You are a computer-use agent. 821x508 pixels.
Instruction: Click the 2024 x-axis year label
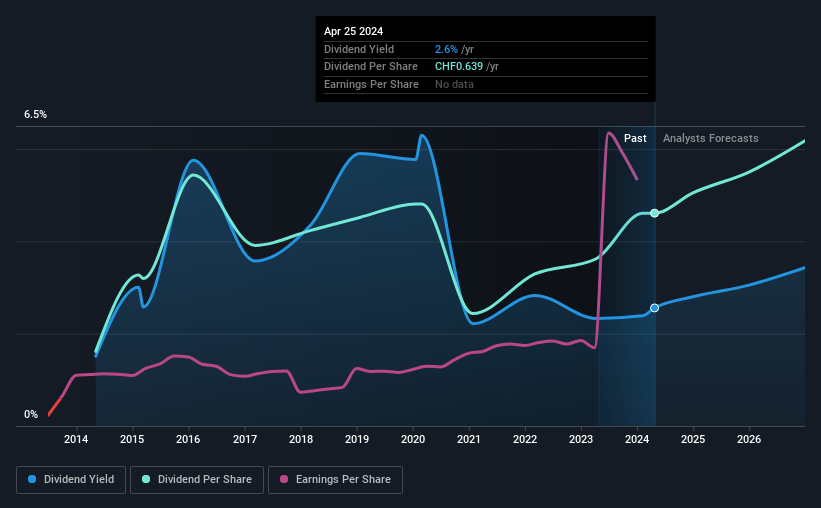637,439
